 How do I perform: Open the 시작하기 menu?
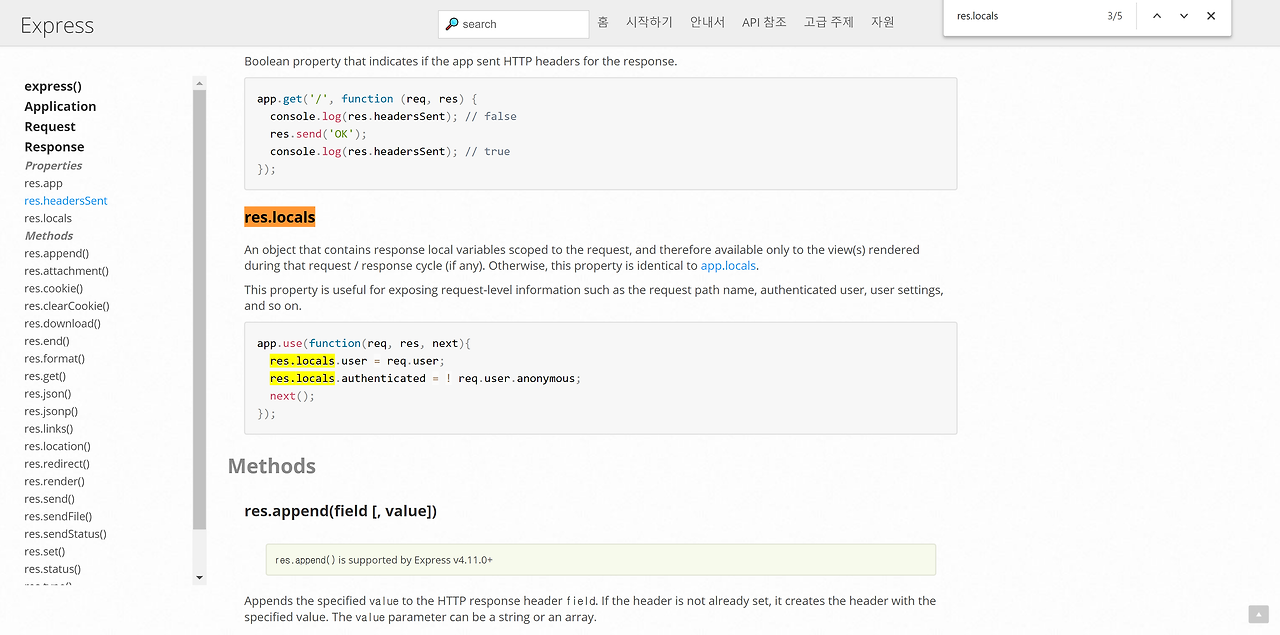coord(649,22)
